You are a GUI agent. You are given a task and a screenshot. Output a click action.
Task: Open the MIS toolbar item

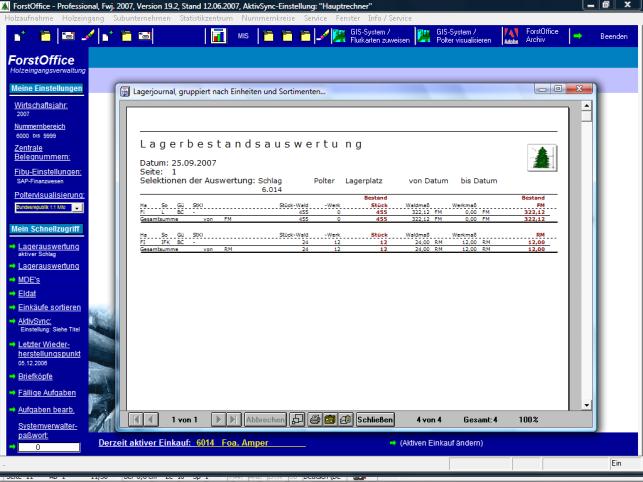click(x=243, y=36)
